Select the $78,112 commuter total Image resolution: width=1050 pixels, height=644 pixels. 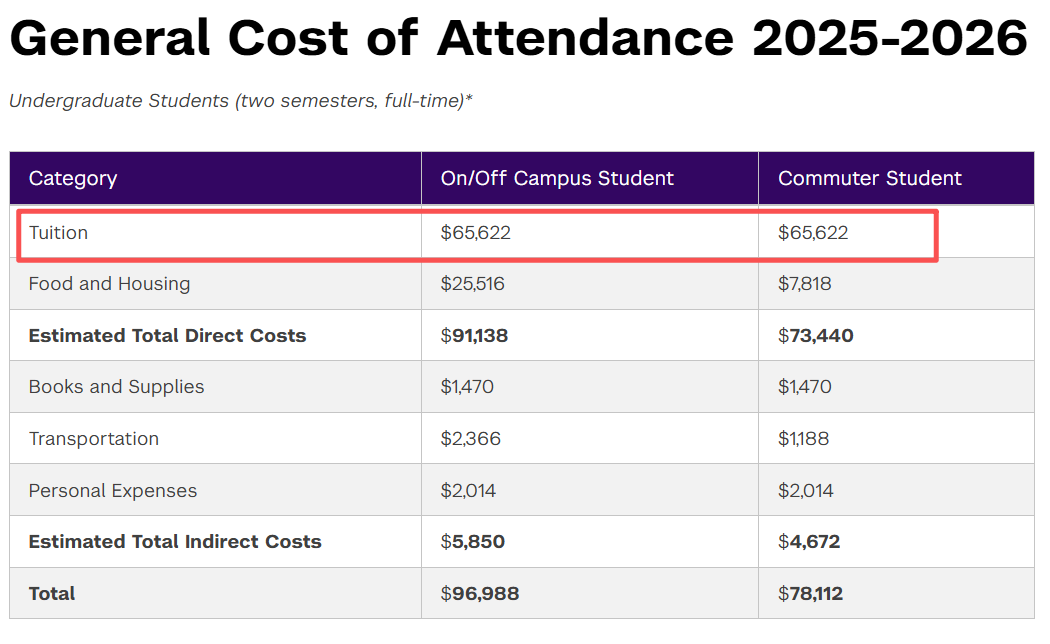point(810,594)
